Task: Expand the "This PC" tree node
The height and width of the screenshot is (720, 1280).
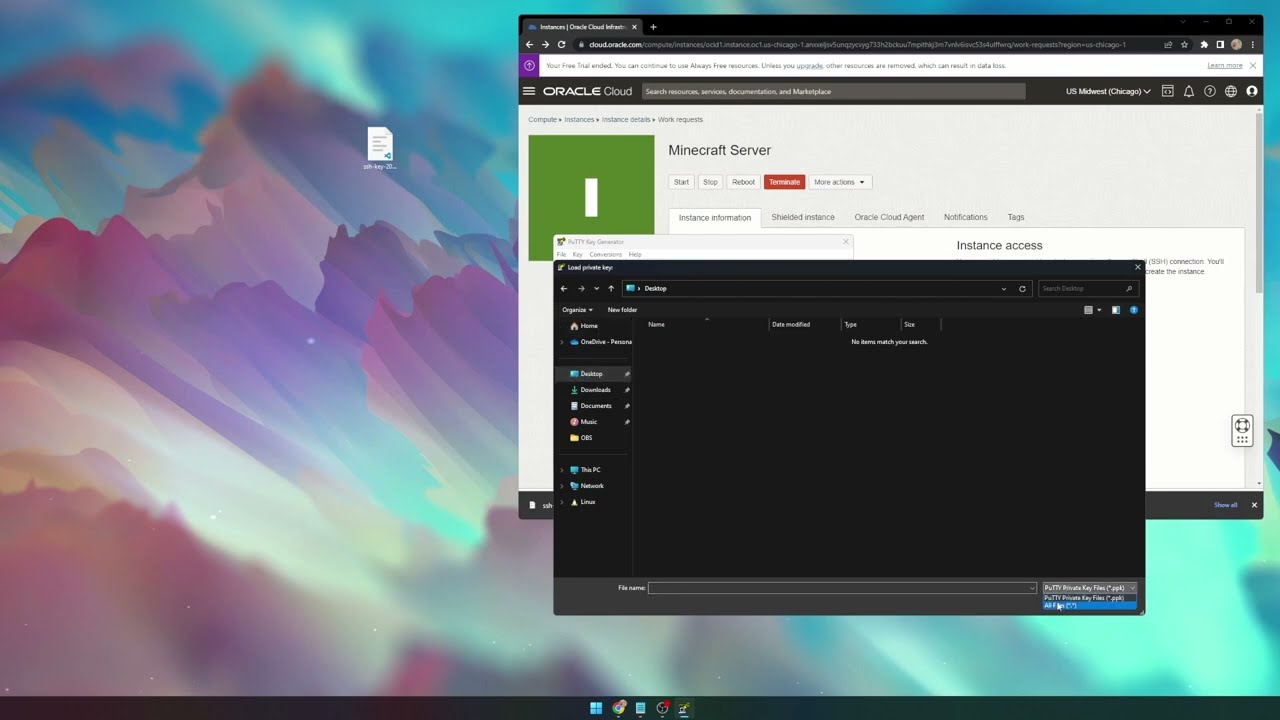Action: click(x=562, y=470)
